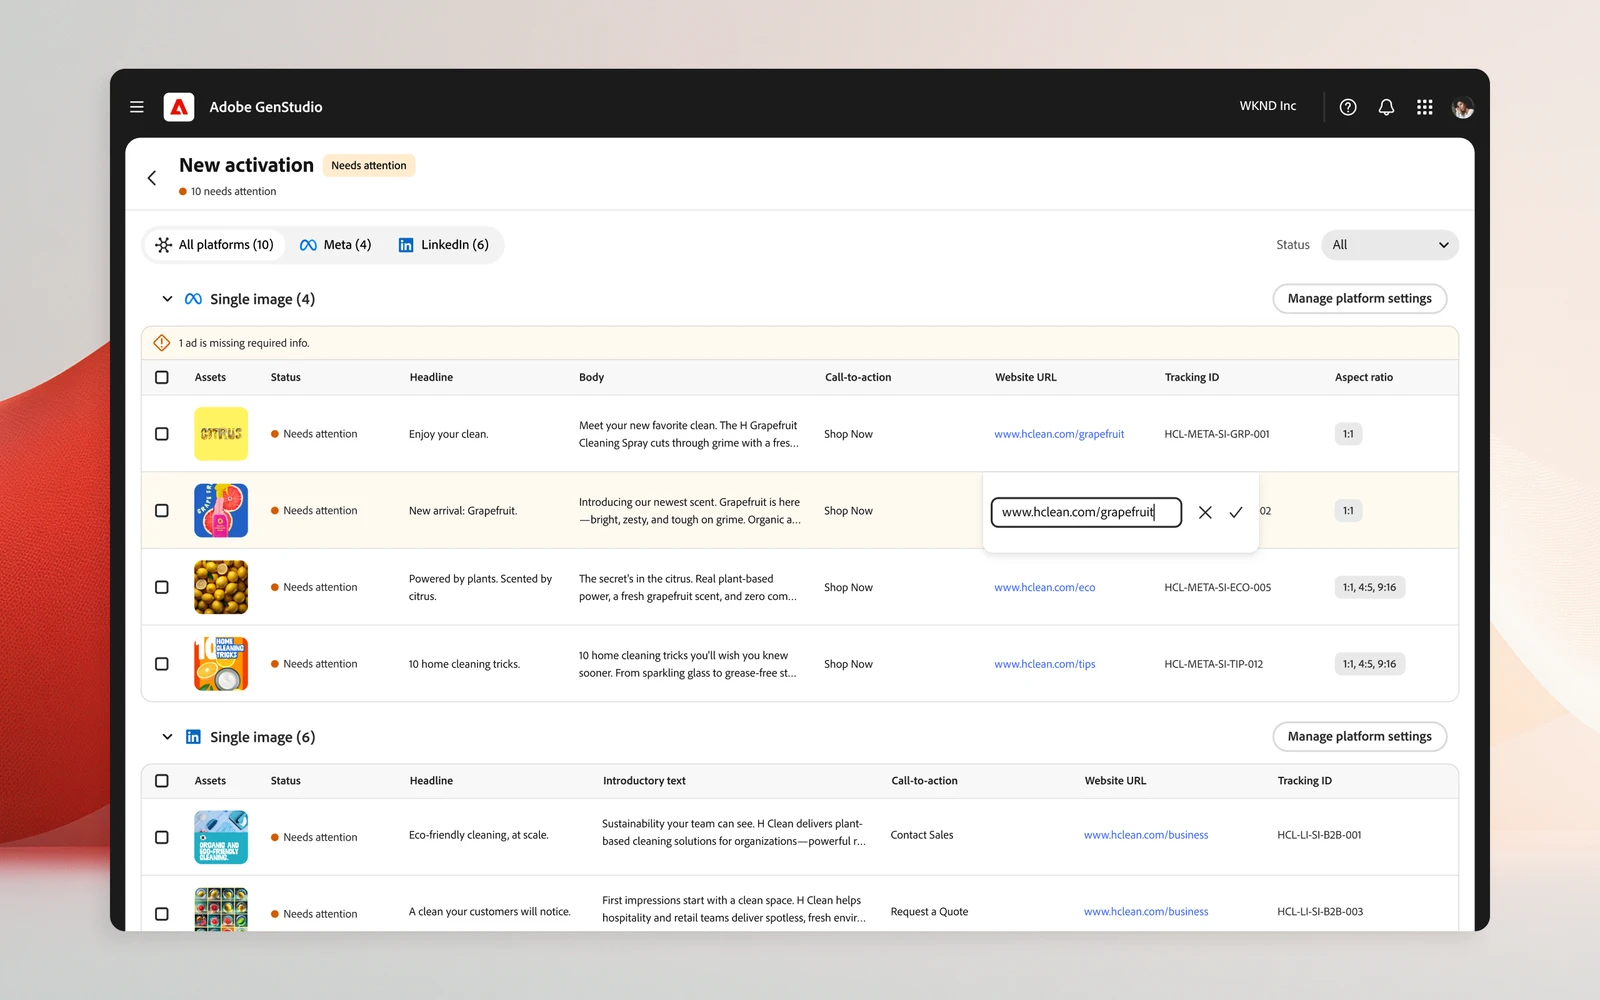Check the Citrus ad row checkbox
Viewport: 1600px width, 1000px height.
point(162,434)
